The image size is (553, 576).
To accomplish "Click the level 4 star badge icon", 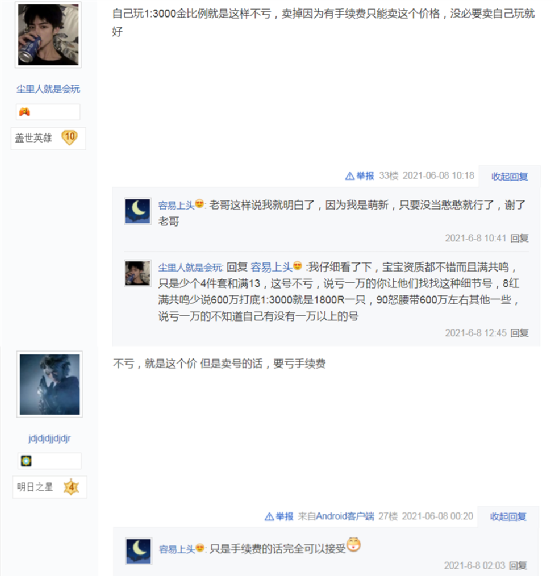I will click(x=71, y=487).
